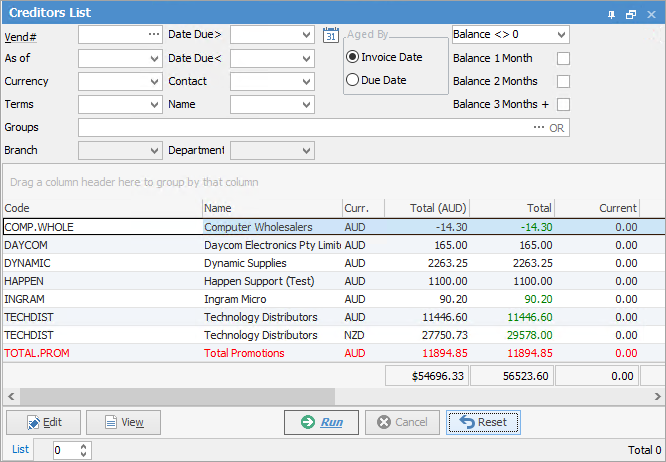Viewport: 666px width, 462px height.
Task: Select the INGRAM code cell
Action: [x=102, y=299]
